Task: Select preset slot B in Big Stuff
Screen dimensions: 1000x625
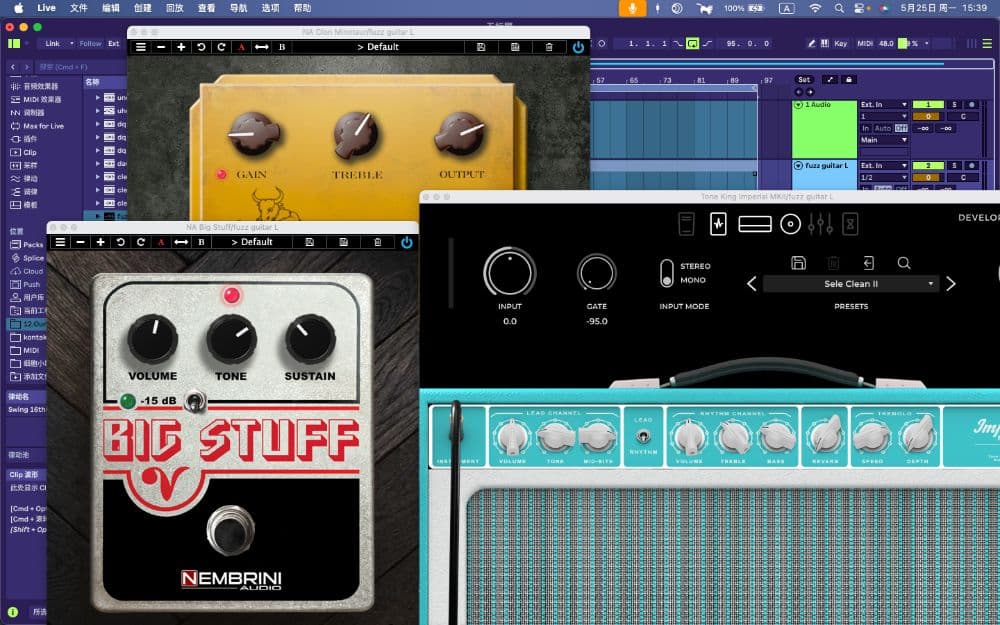Action: tap(202, 242)
